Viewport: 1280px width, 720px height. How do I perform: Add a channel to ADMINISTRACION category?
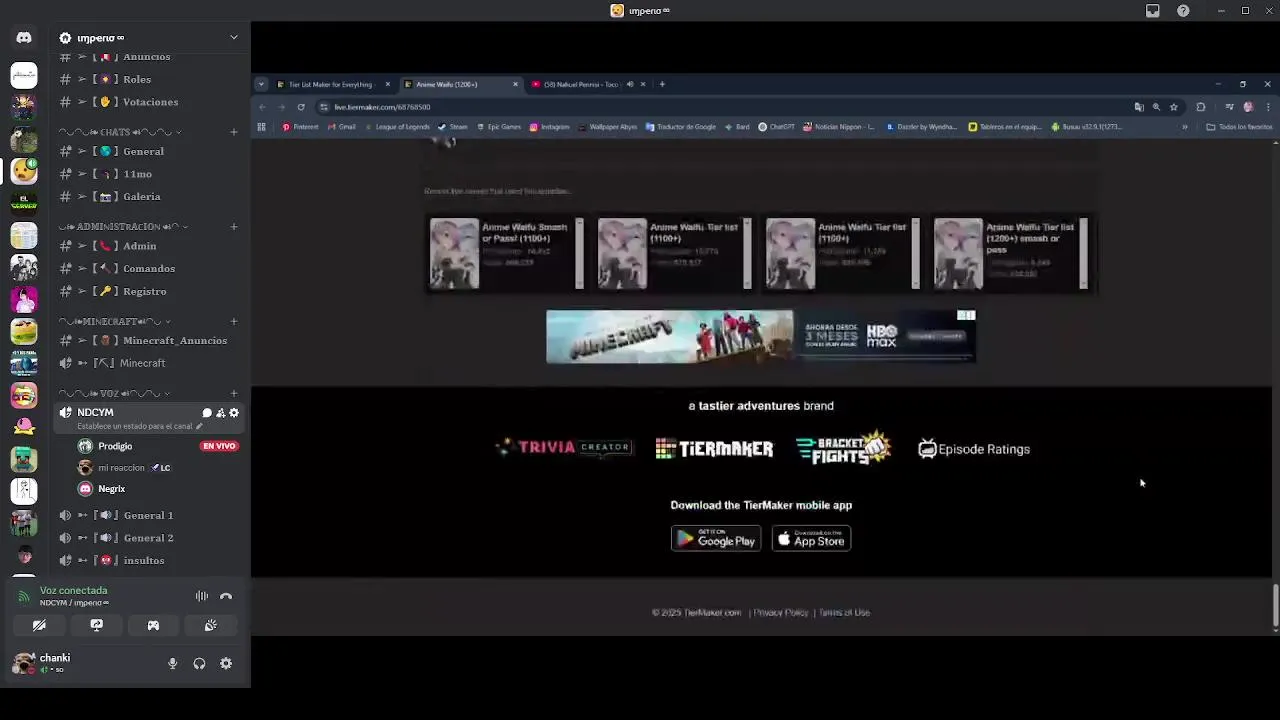[234, 227]
